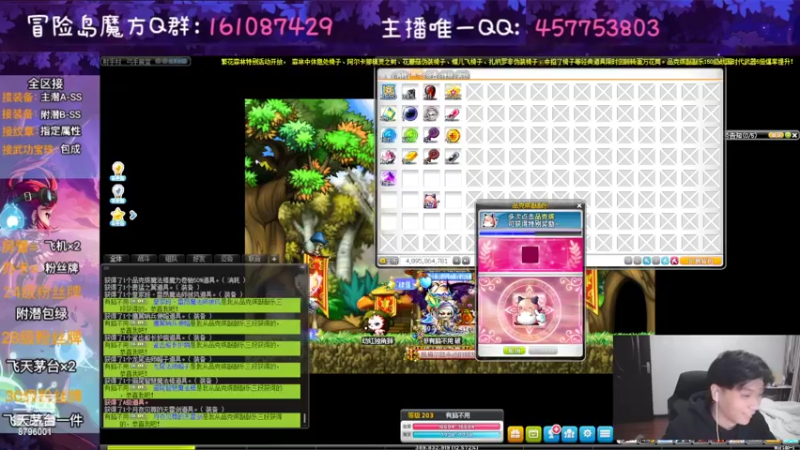Expand the notifier list with the blue chevron
Image resolution: width=800 pixels, height=450 pixels.
(x=133, y=215)
